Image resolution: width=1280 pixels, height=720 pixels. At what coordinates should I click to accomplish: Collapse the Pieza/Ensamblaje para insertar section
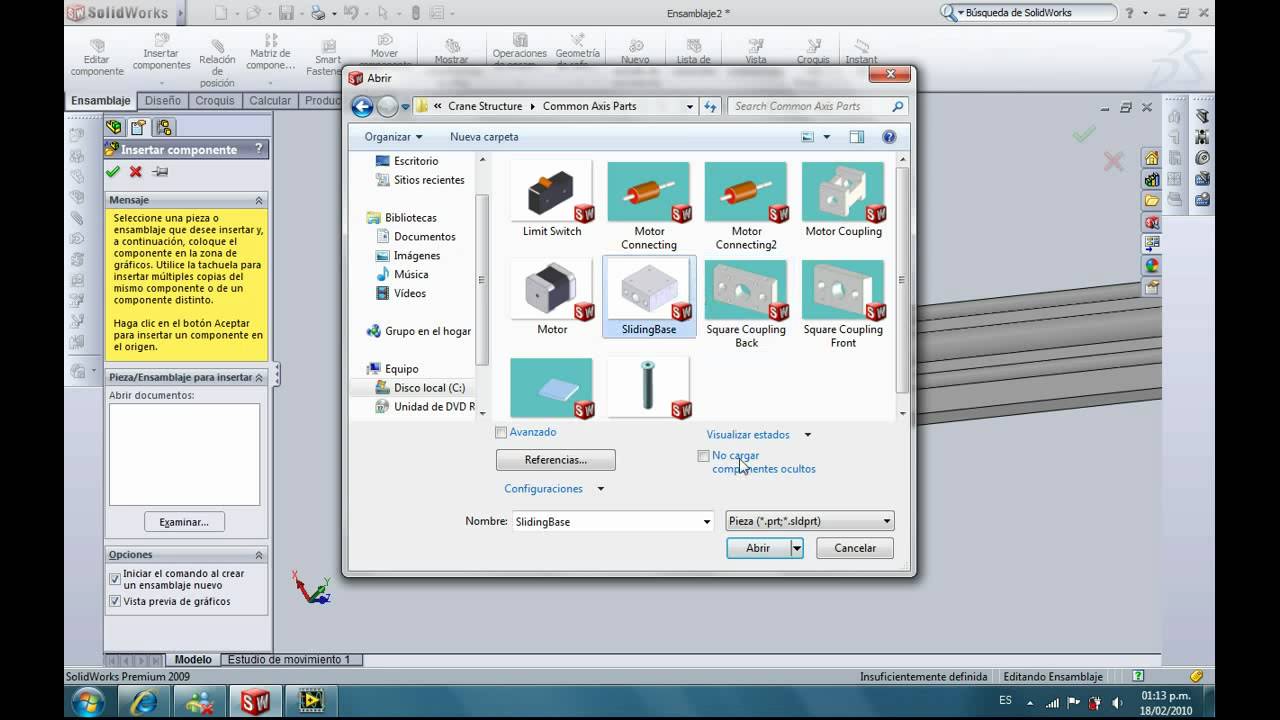coord(259,377)
